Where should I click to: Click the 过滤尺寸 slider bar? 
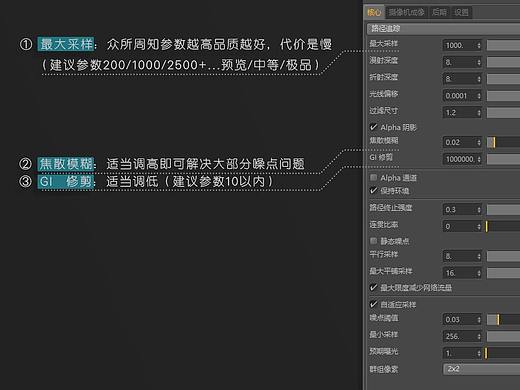click(503, 113)
